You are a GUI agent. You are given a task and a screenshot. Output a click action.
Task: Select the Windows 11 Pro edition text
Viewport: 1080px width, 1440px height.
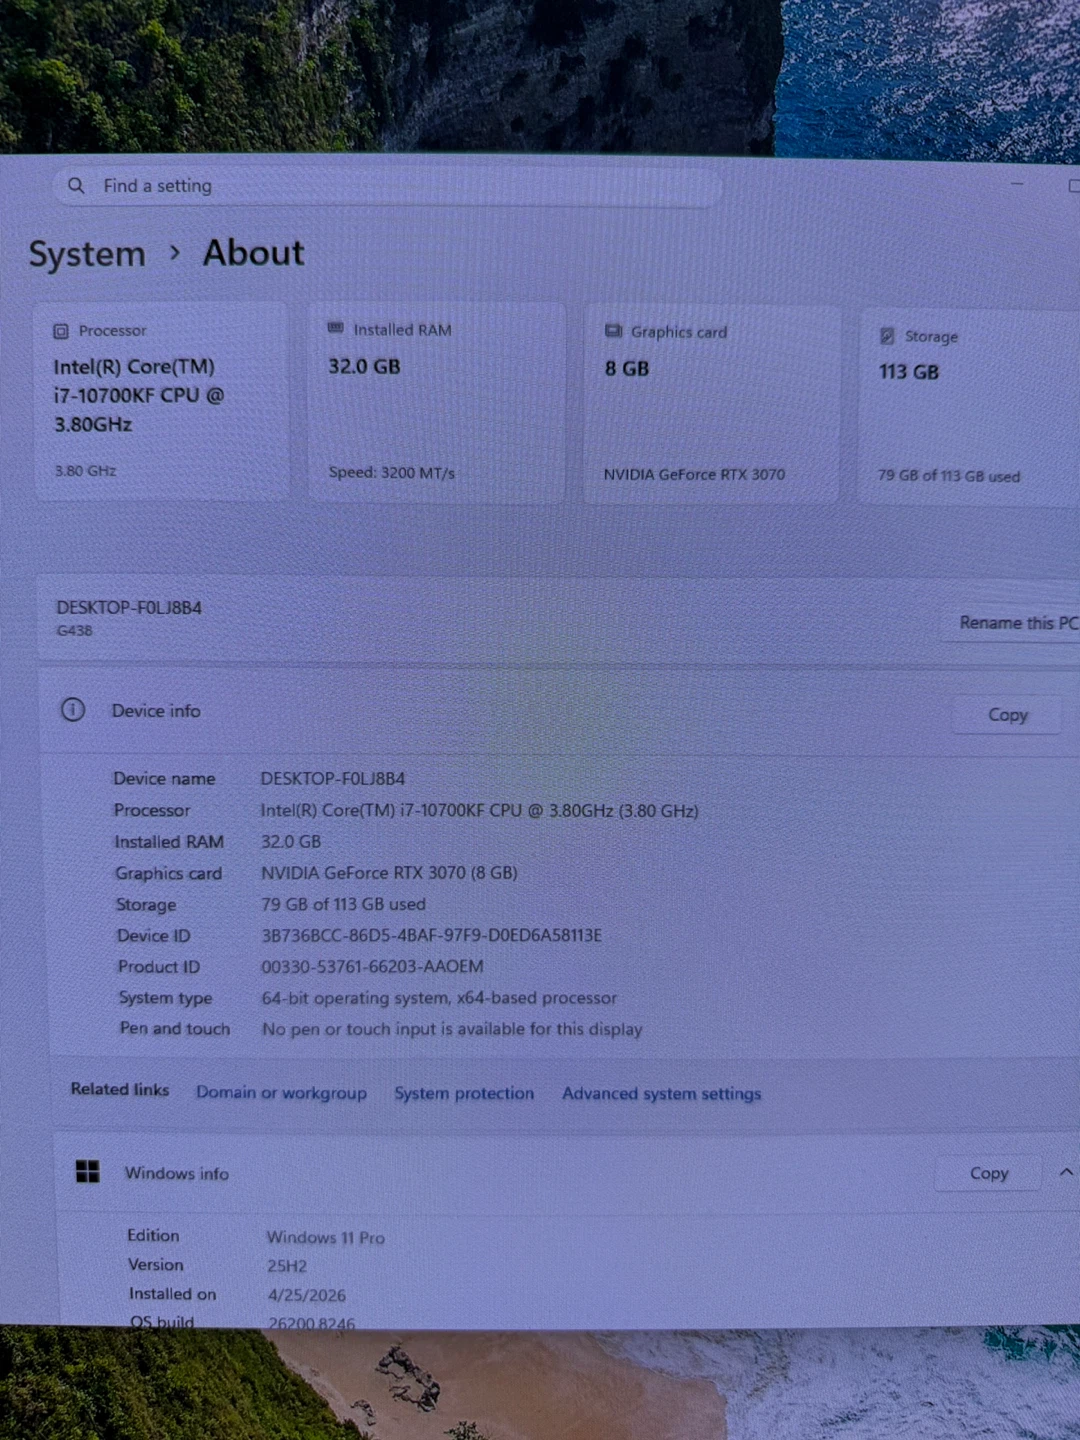pyautogui.click(x=325, y=1237)
